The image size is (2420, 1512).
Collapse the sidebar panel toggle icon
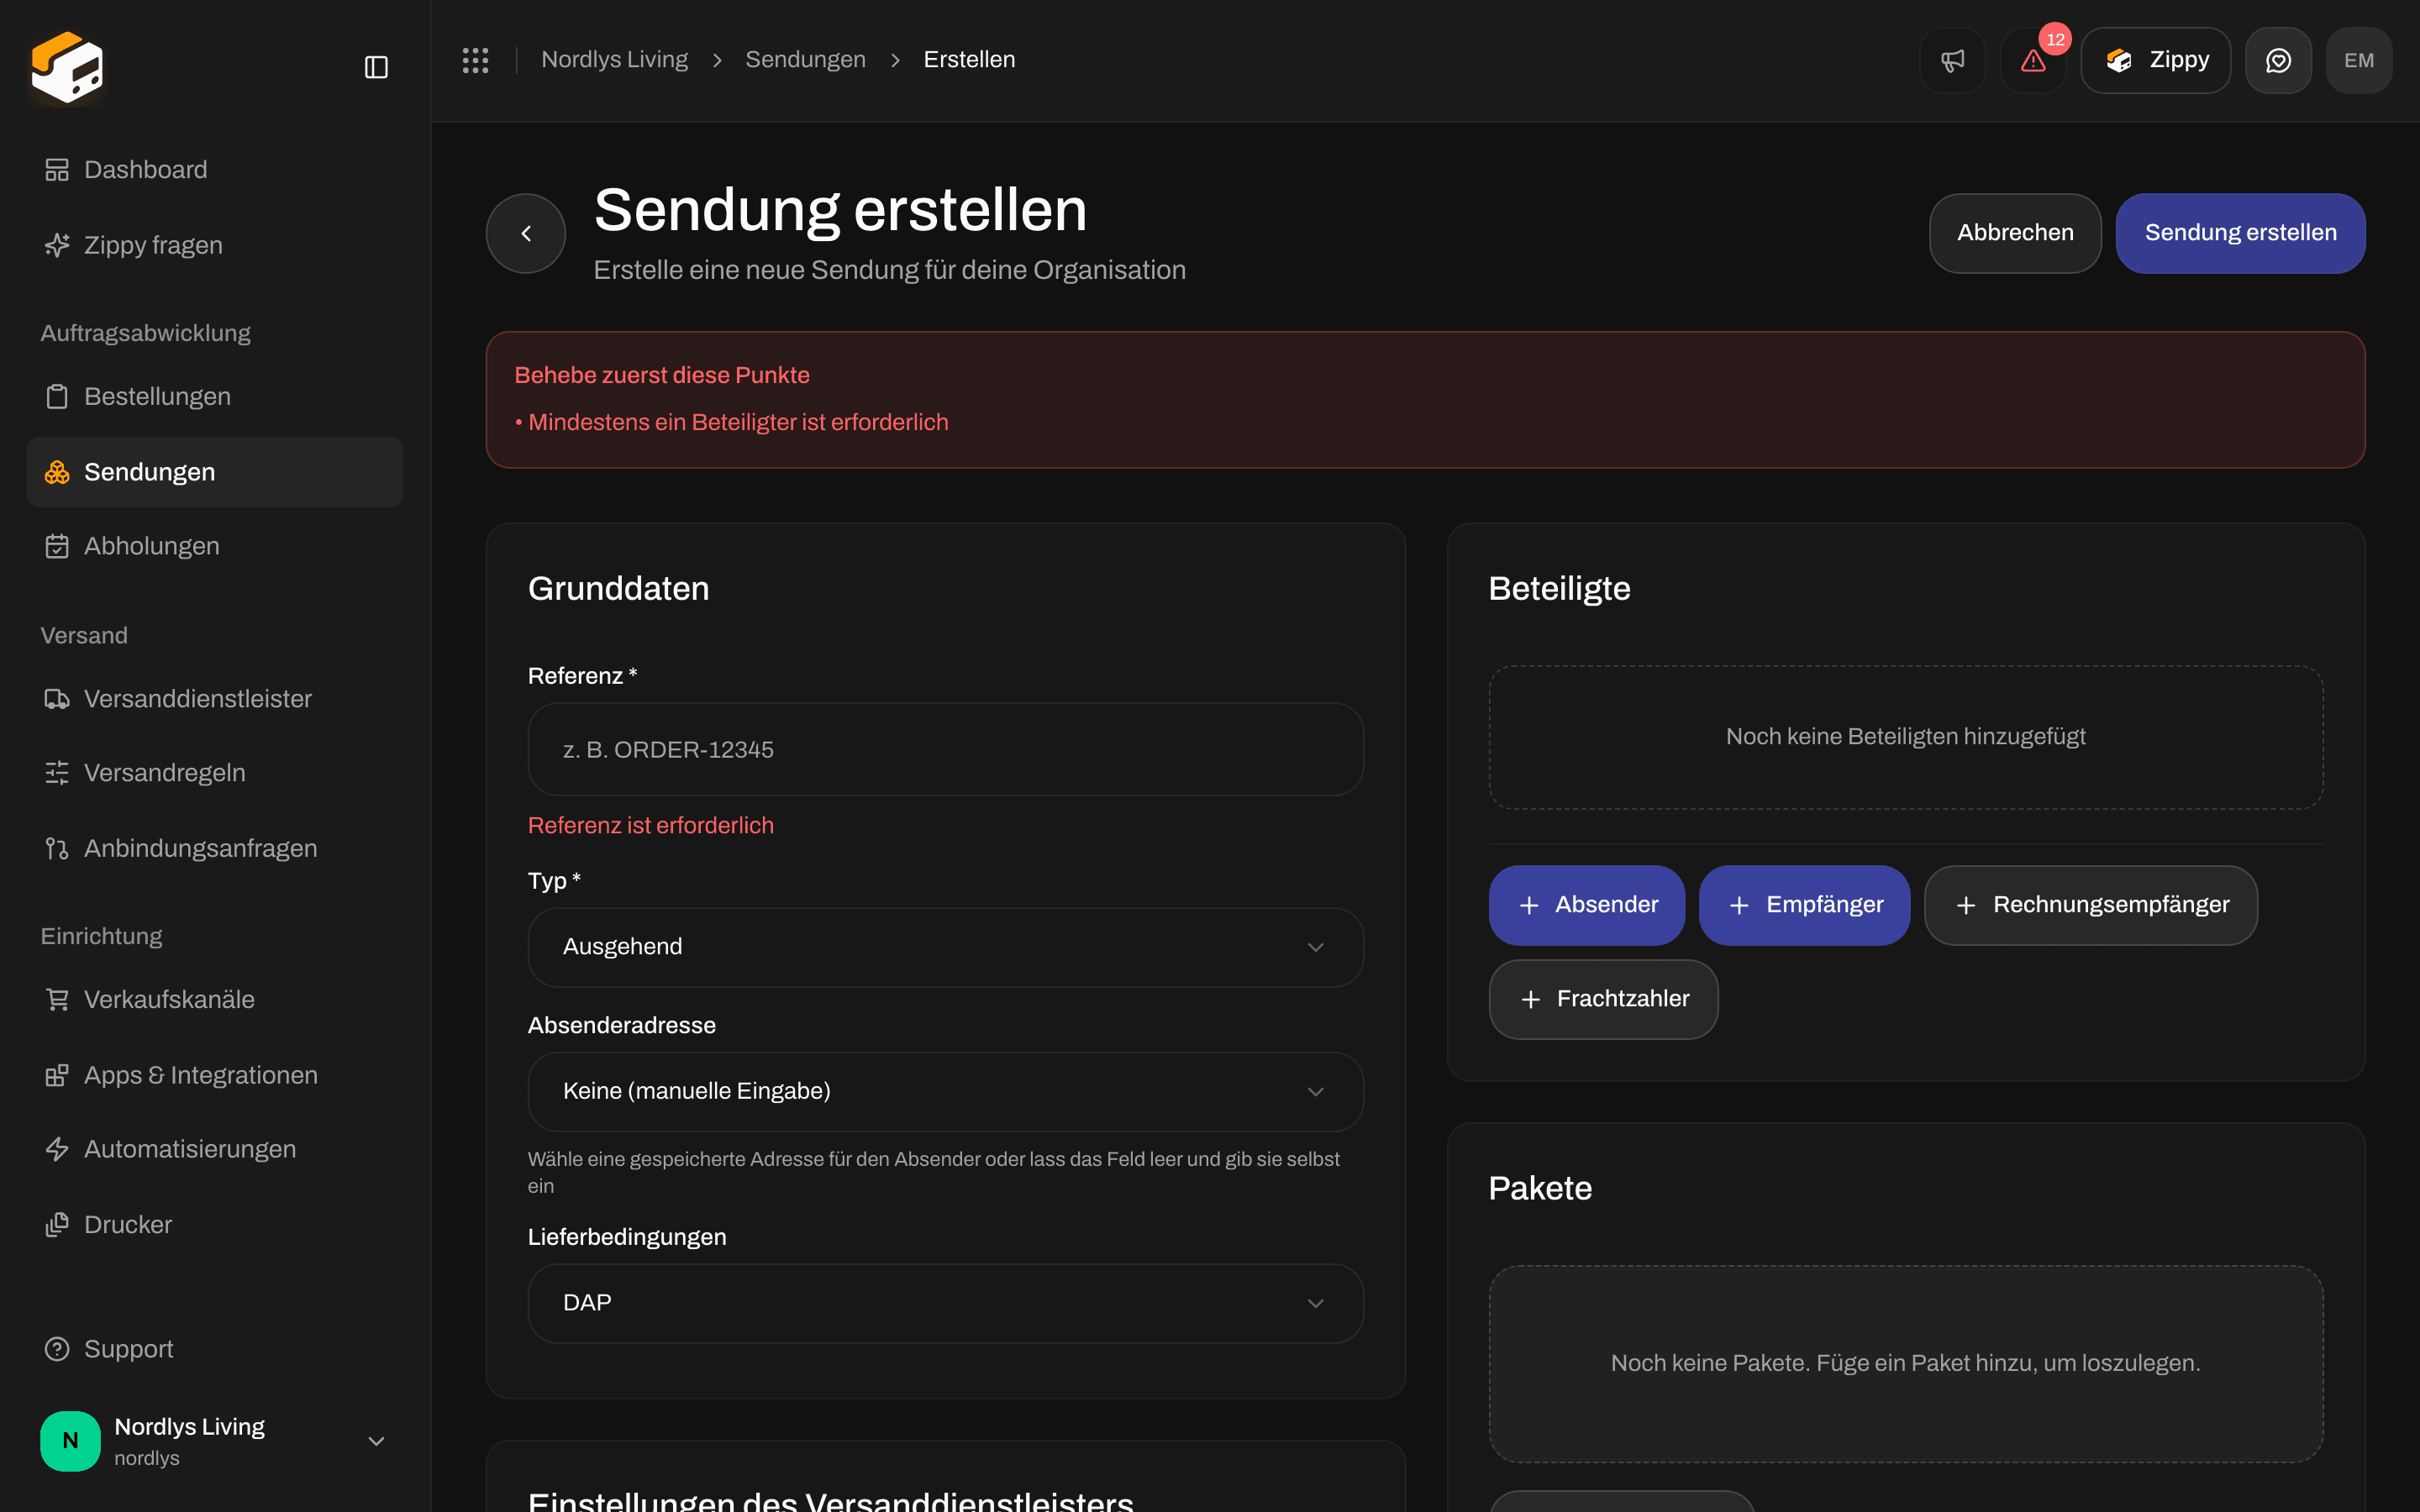point(376,67)
